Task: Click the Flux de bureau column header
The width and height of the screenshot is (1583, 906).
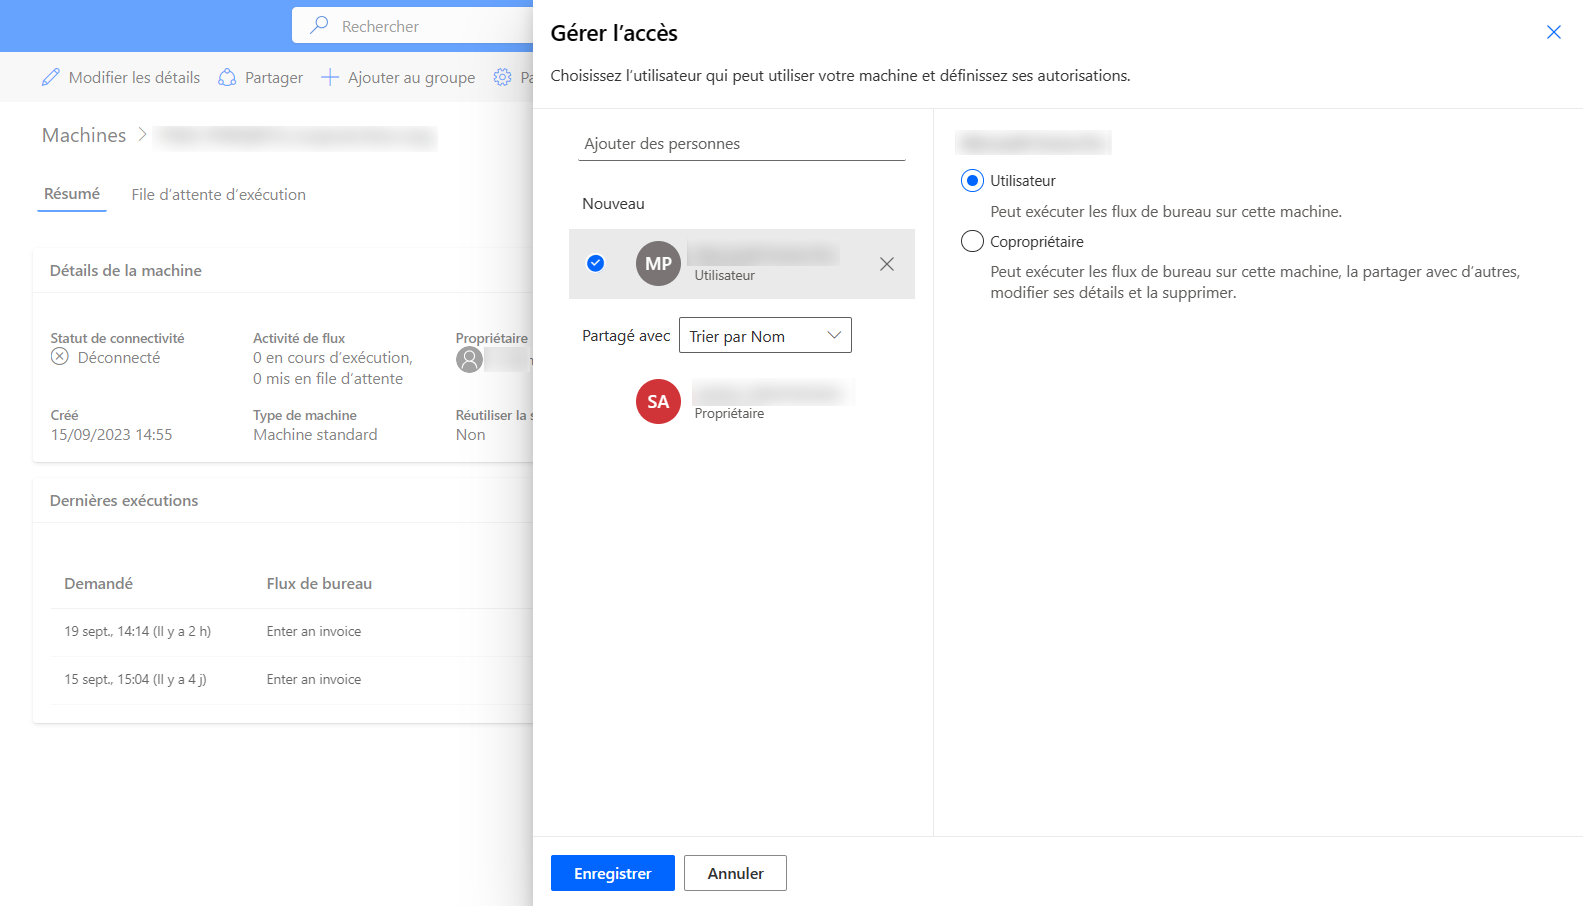Action: click(319, 583)
